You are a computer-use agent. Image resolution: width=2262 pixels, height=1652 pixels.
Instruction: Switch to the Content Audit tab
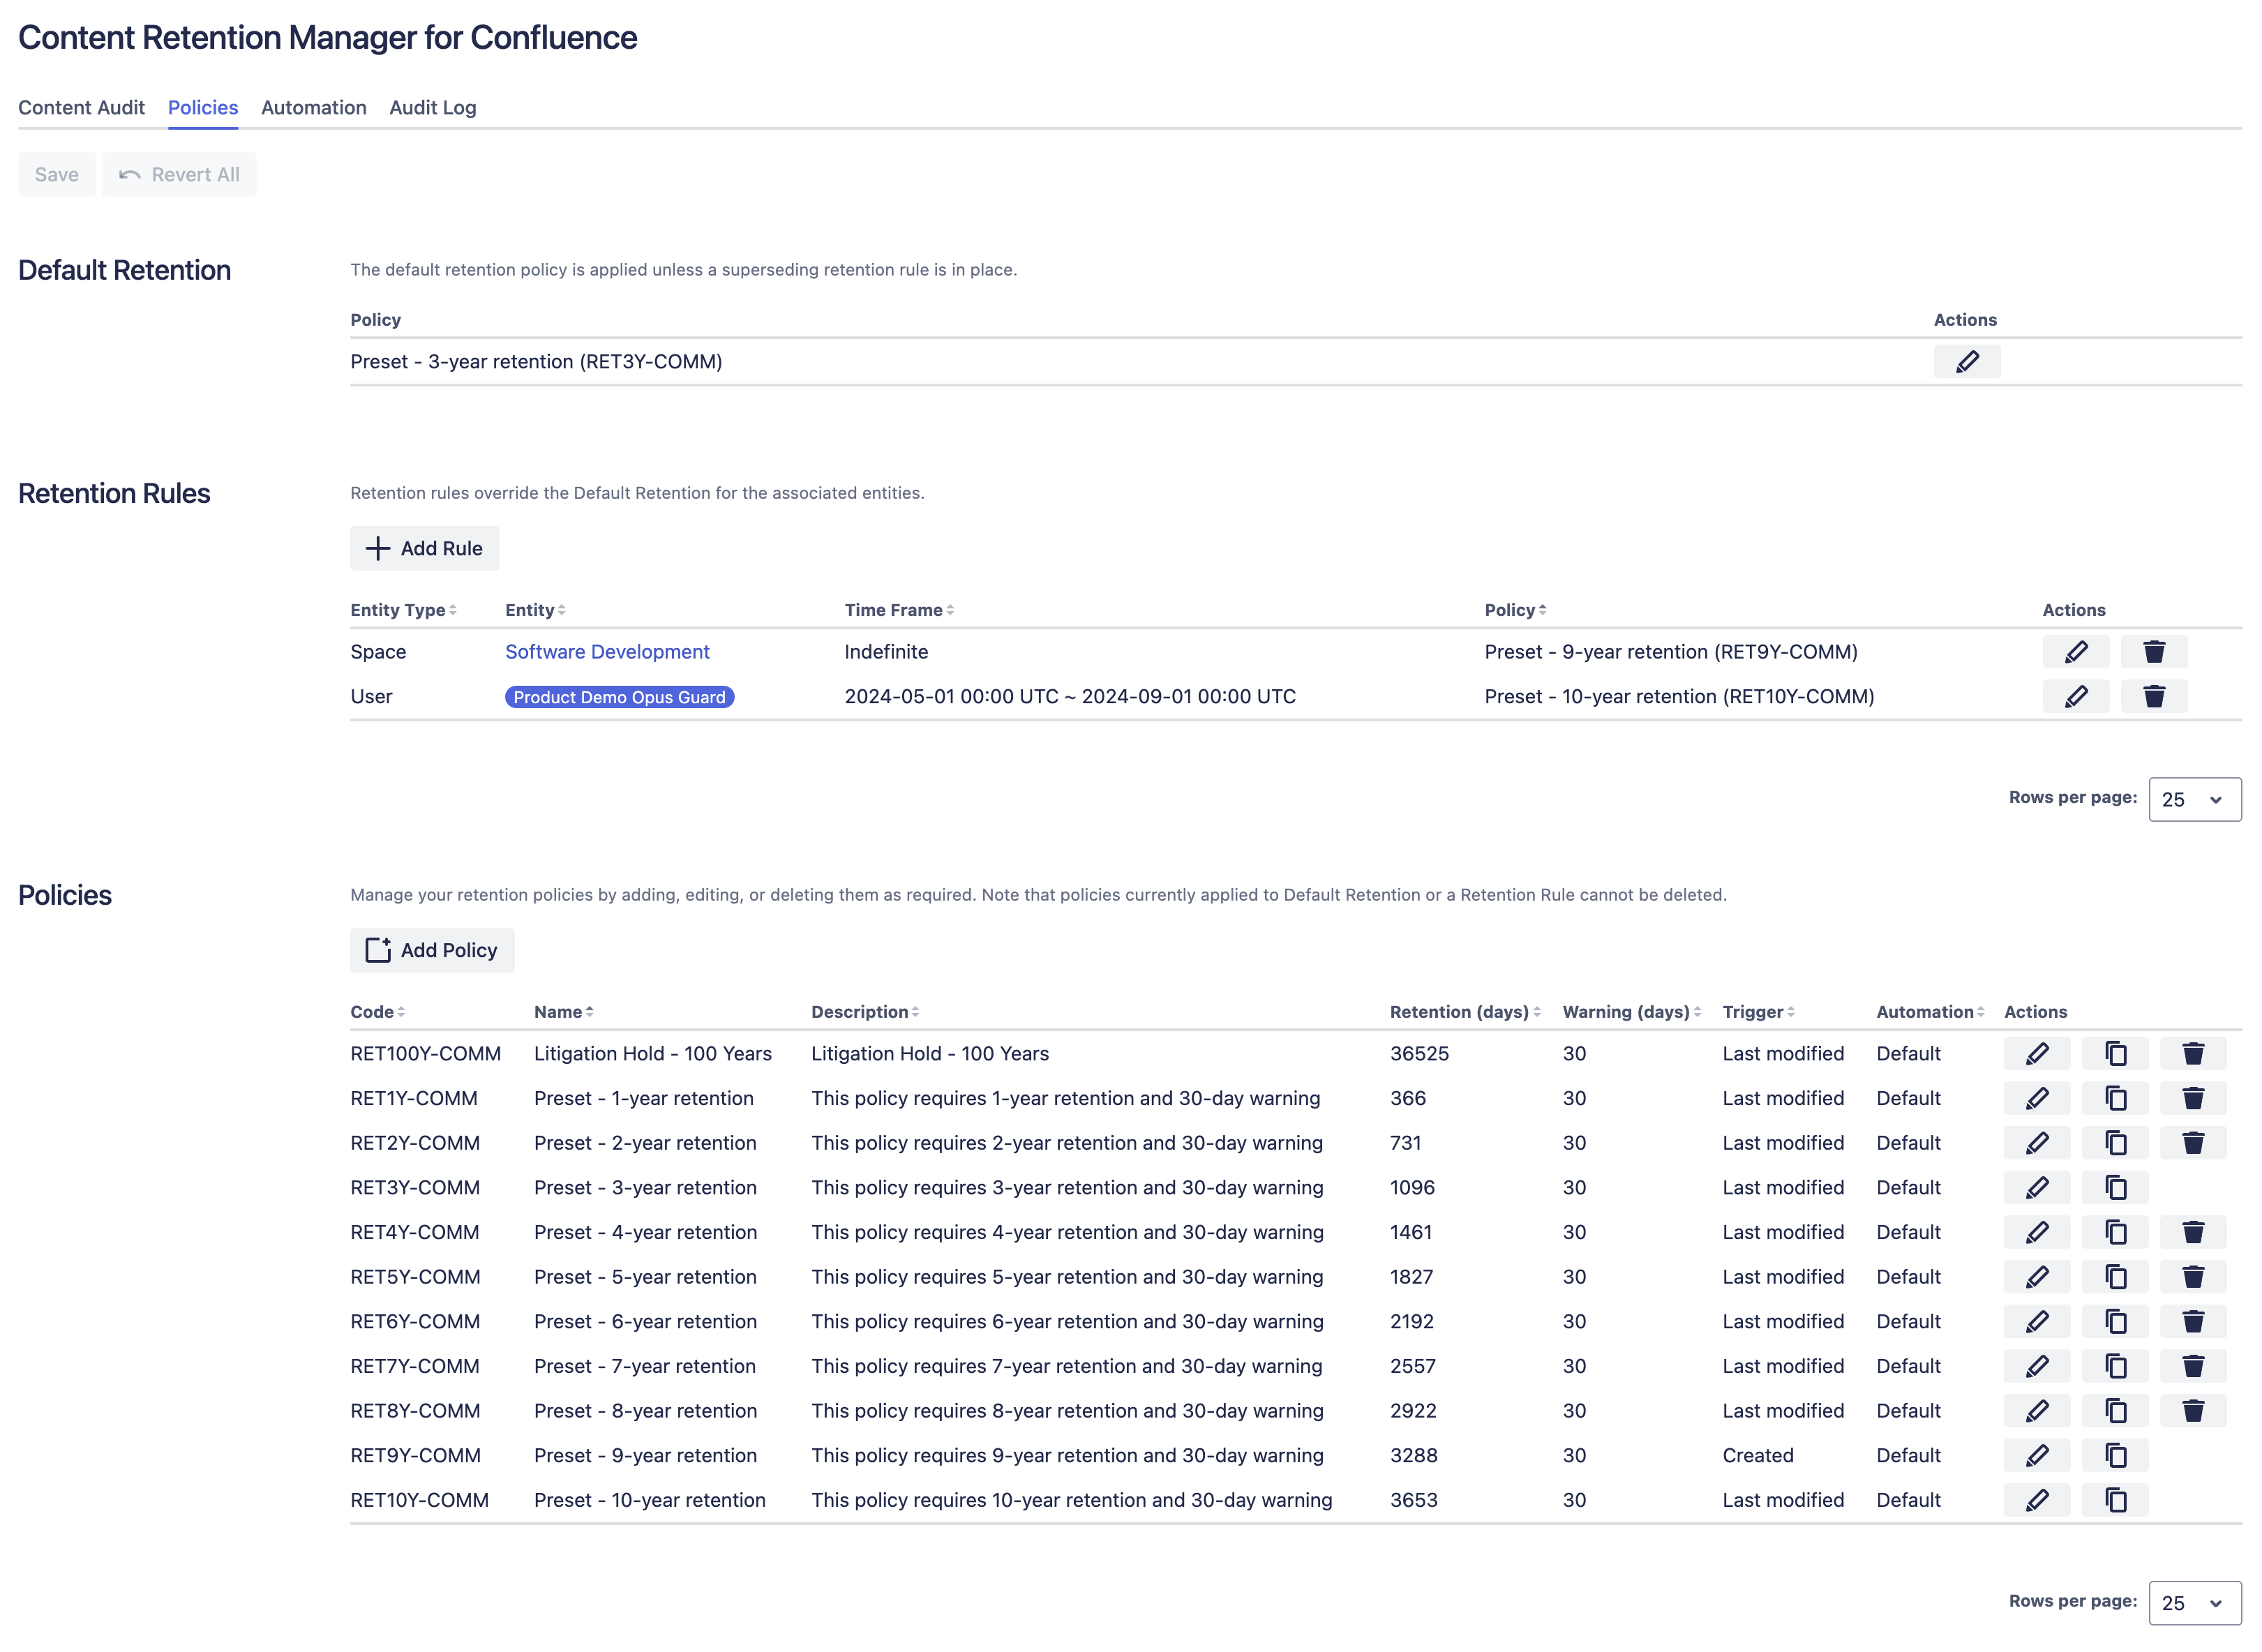[81, 108]
